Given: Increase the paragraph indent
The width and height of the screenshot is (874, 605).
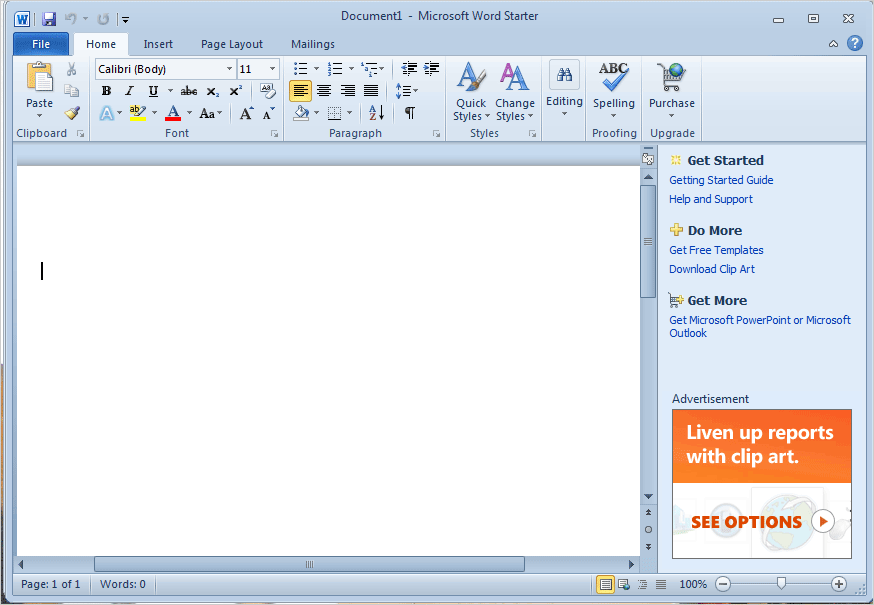Looking at the screenshot, I should click(x=431, y=69).
